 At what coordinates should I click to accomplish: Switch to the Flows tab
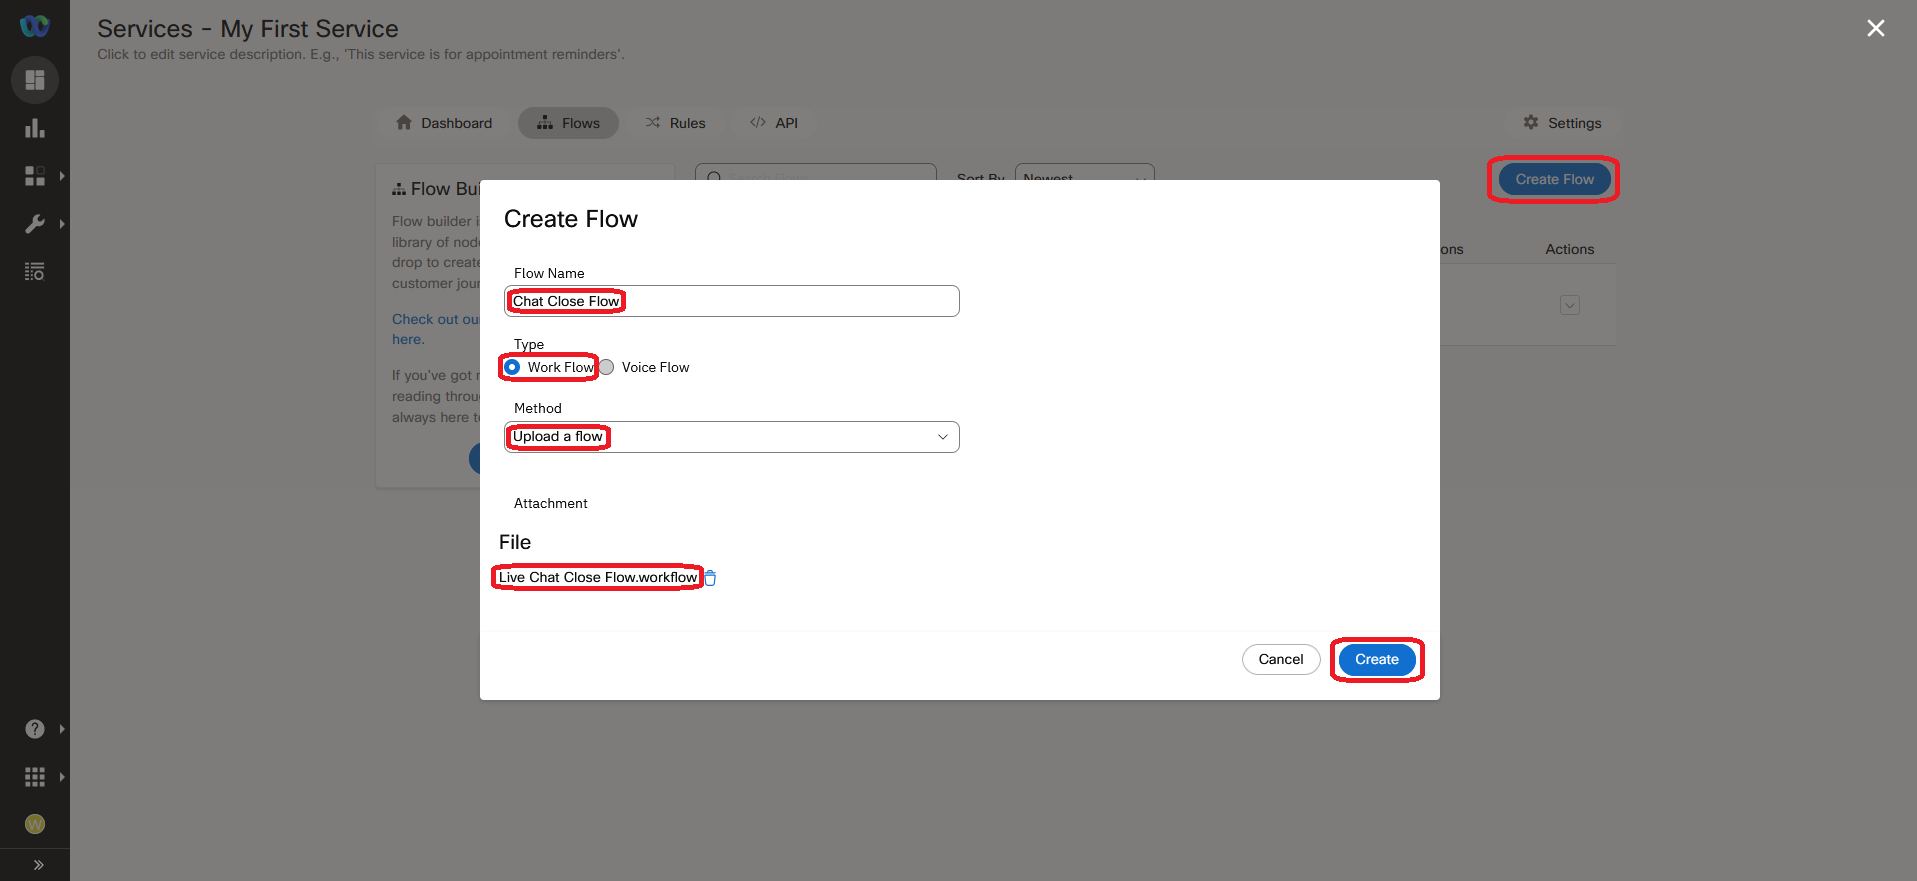coord(568,123)
